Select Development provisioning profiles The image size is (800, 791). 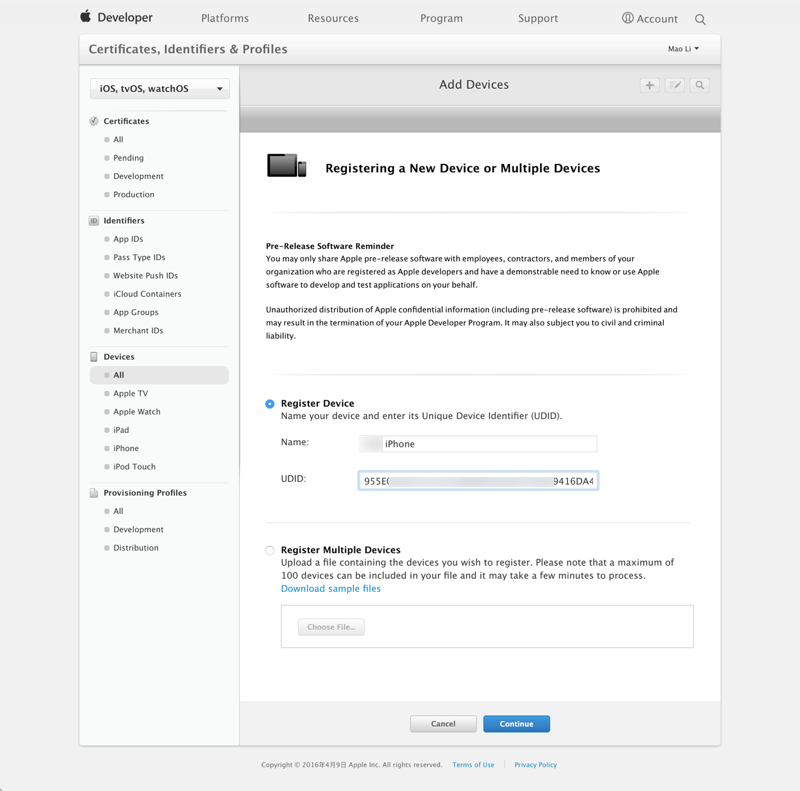(138, 530)
